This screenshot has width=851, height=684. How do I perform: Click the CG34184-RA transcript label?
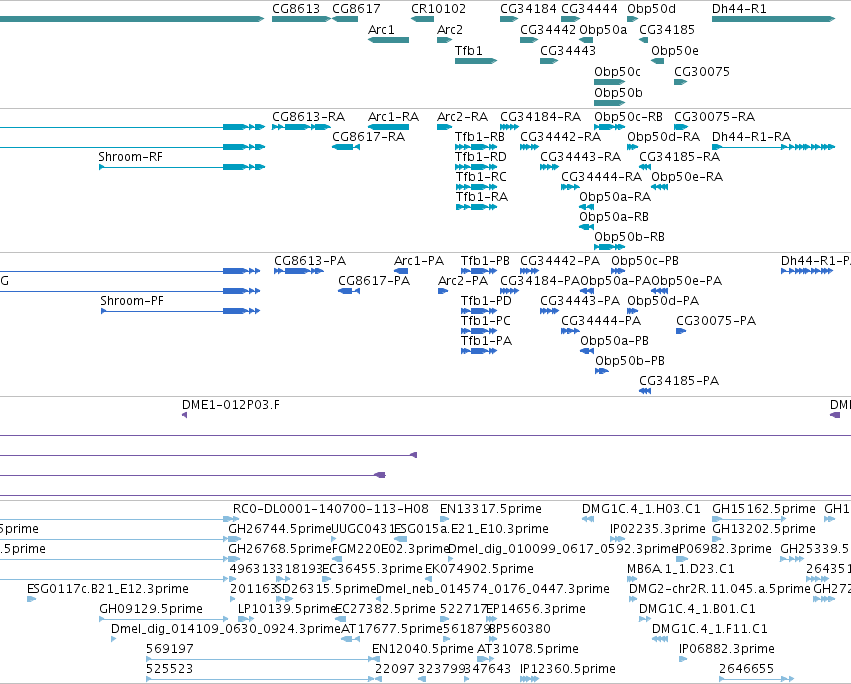tap(540, 117)
